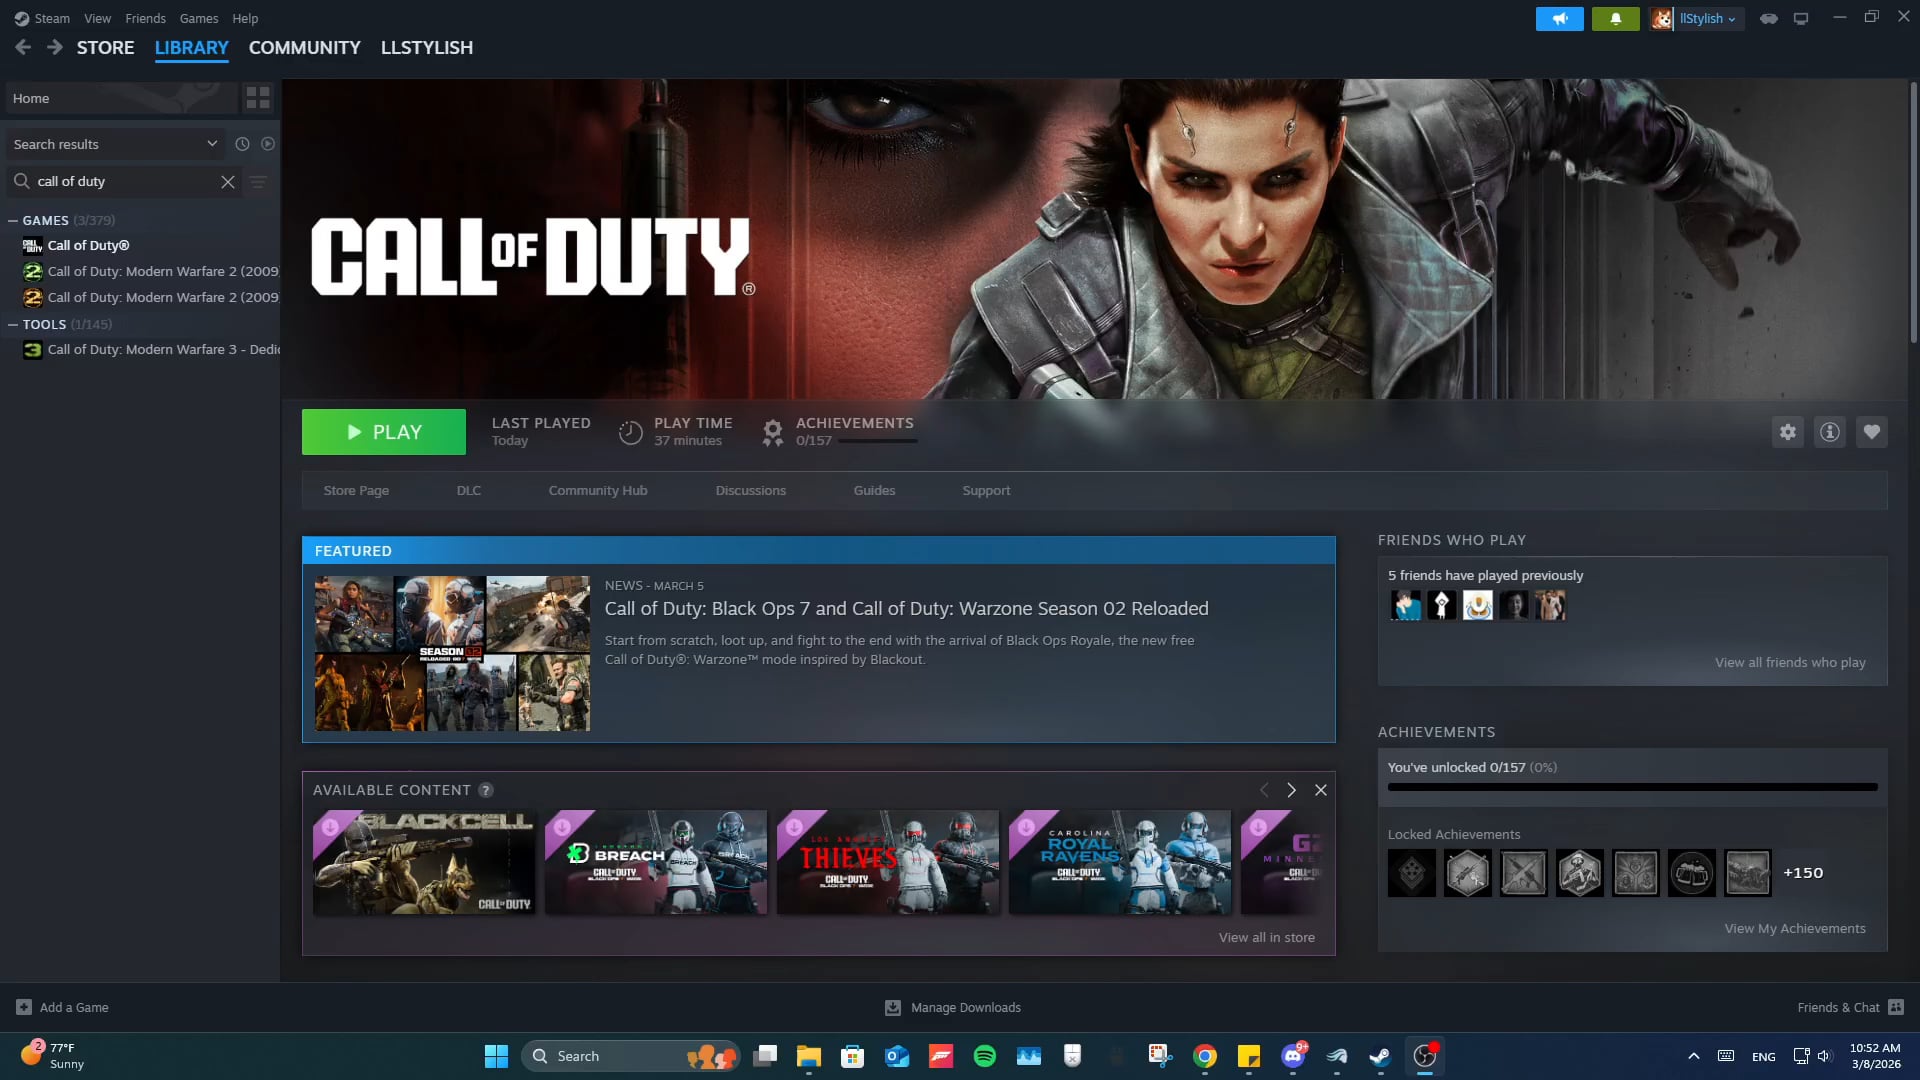Collapse the GAMES category

click(14, 221)
